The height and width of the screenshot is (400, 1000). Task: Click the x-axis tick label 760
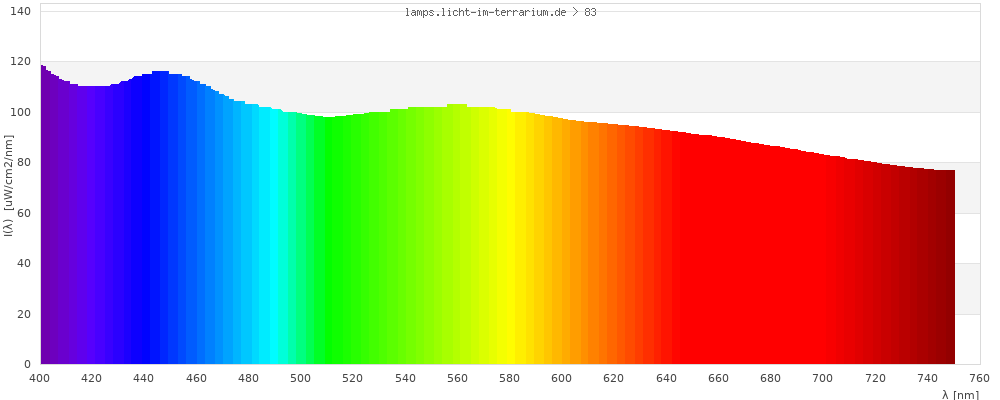pos(980,378)
